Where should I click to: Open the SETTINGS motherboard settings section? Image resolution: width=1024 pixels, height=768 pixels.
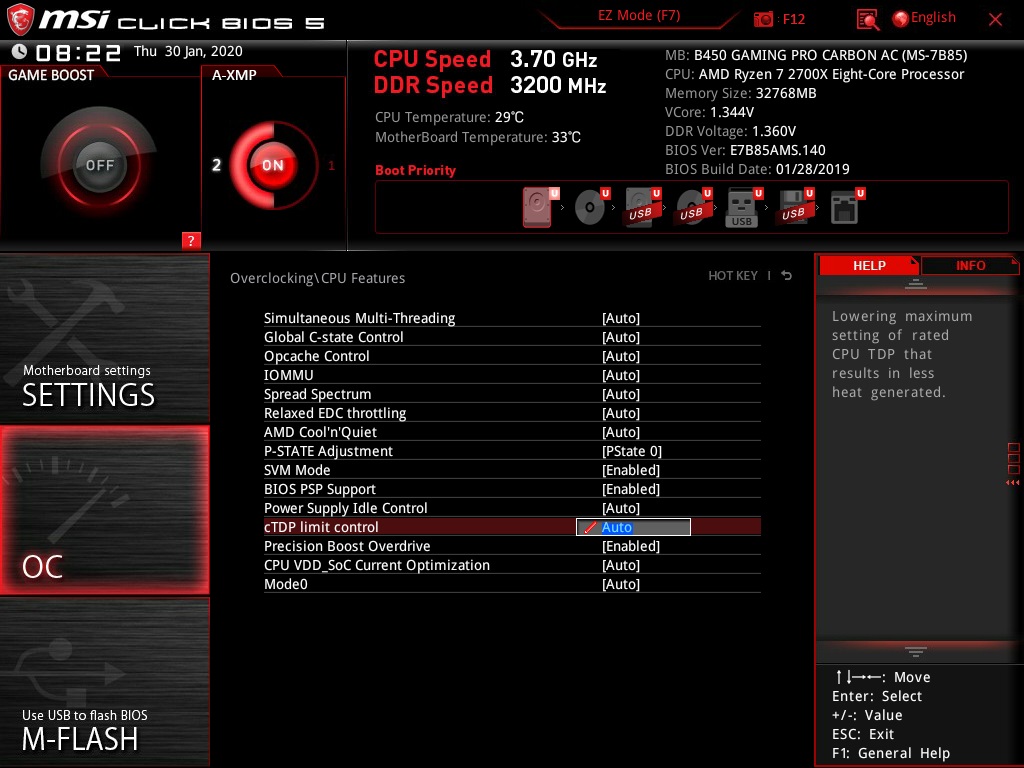(104, 338)
